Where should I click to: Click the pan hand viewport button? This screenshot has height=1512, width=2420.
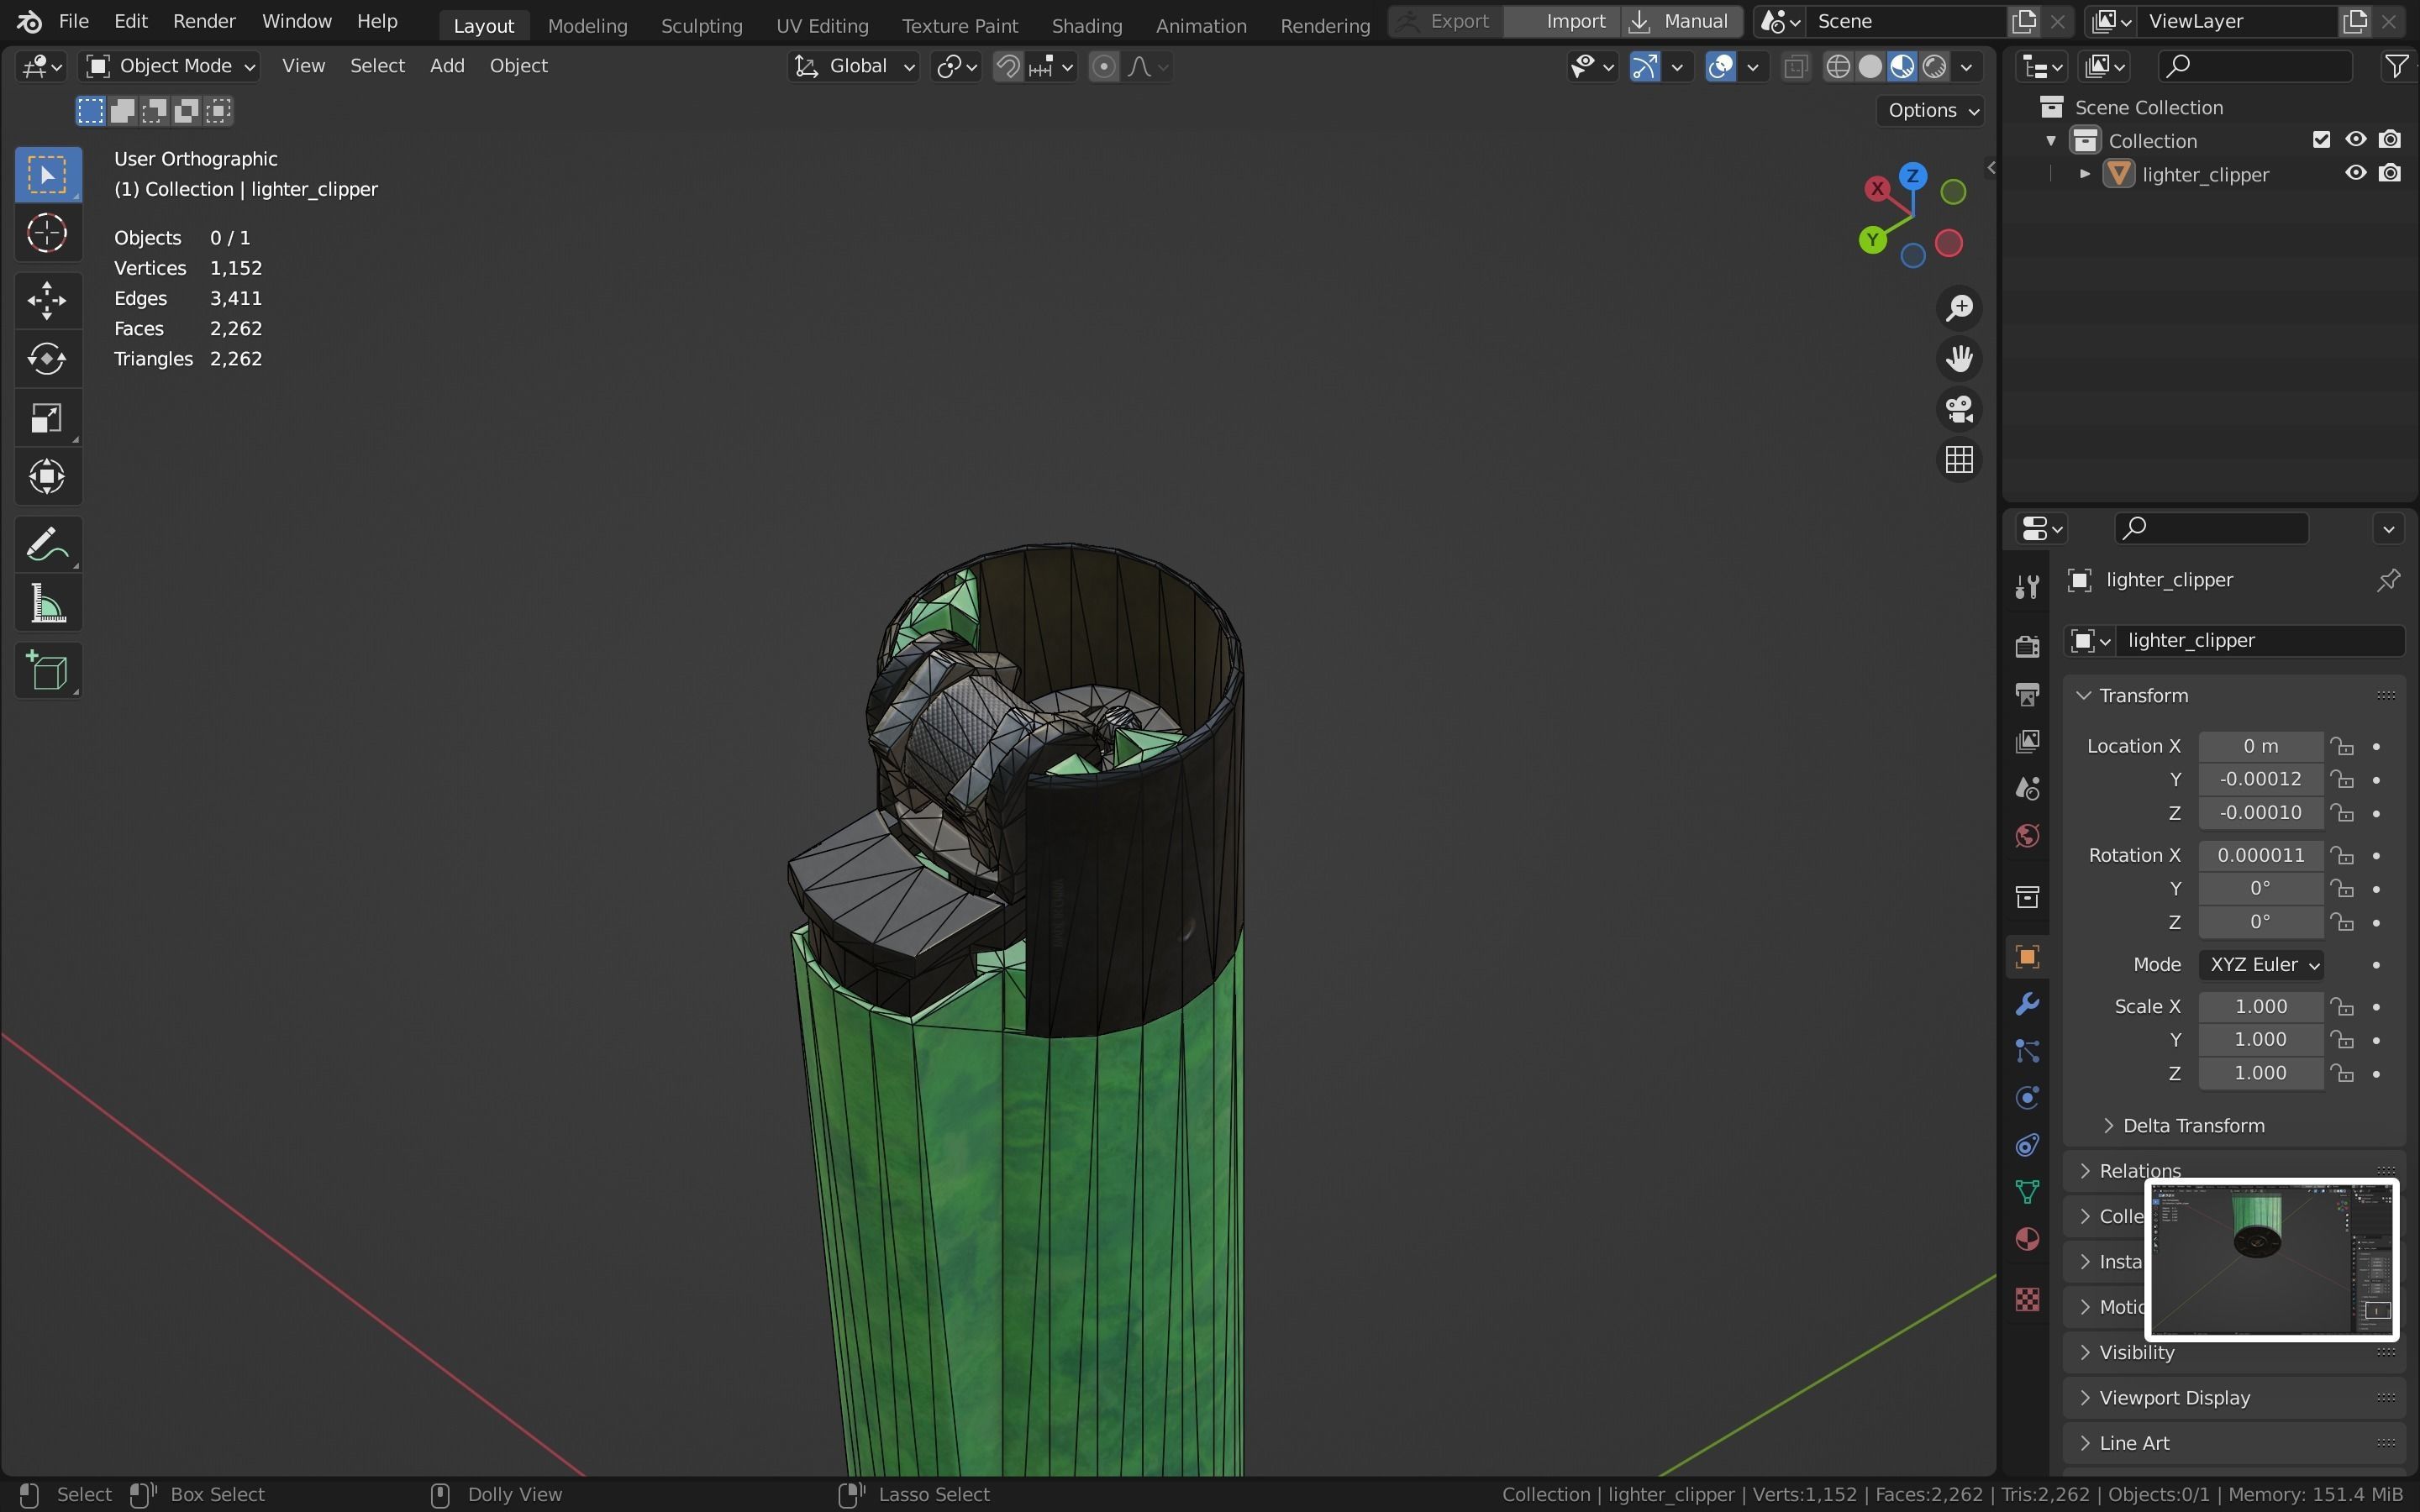coord(1959,358)
